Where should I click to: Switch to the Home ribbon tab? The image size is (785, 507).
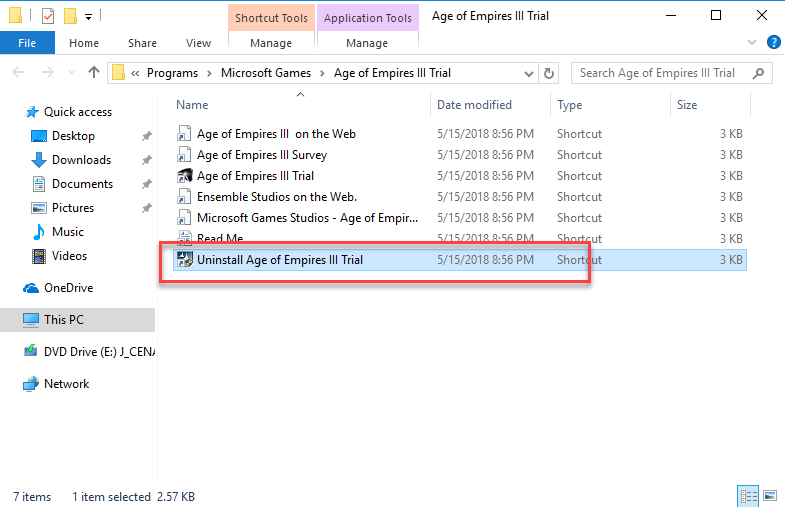pos(84,43)
